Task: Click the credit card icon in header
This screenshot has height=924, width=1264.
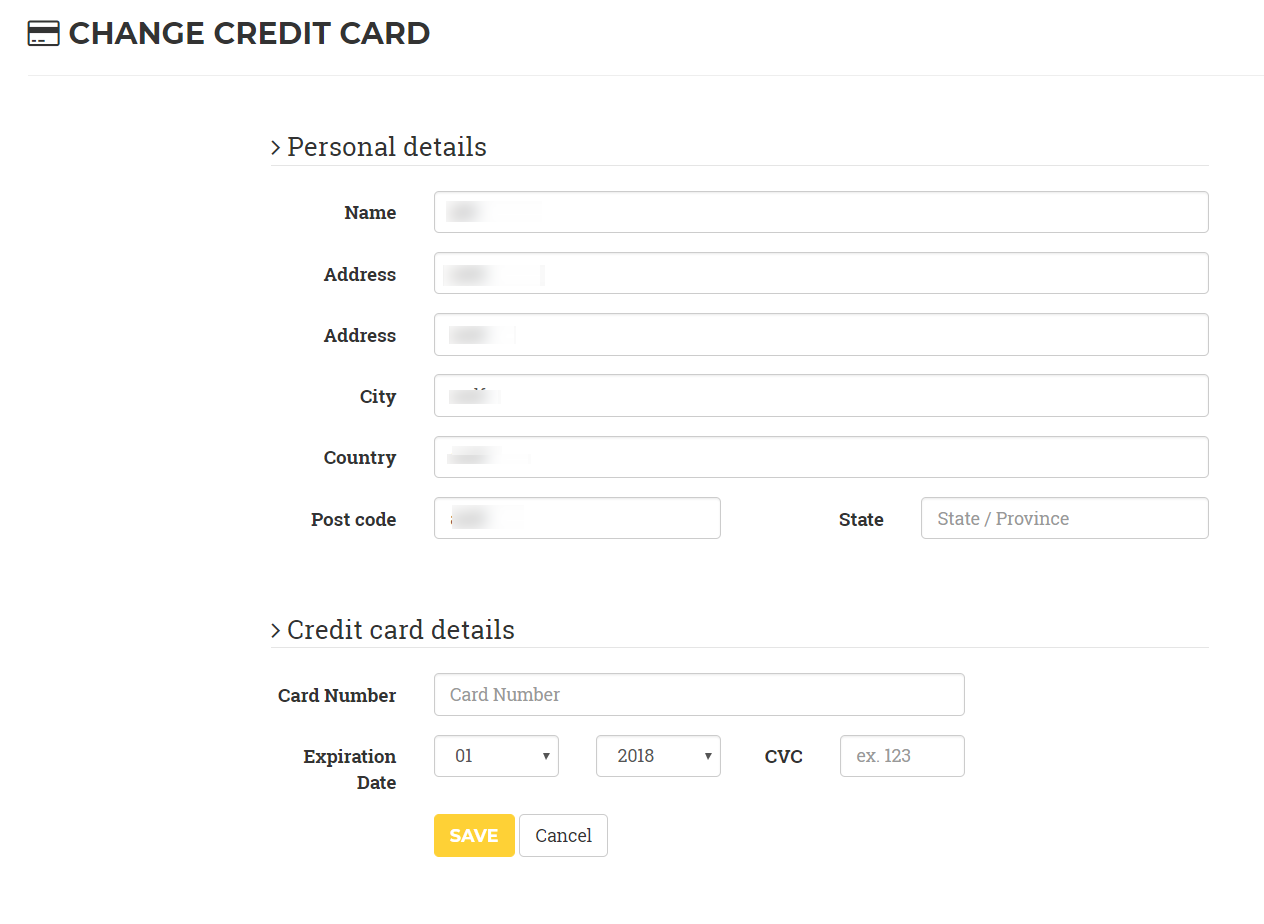Action: [43, 33]
